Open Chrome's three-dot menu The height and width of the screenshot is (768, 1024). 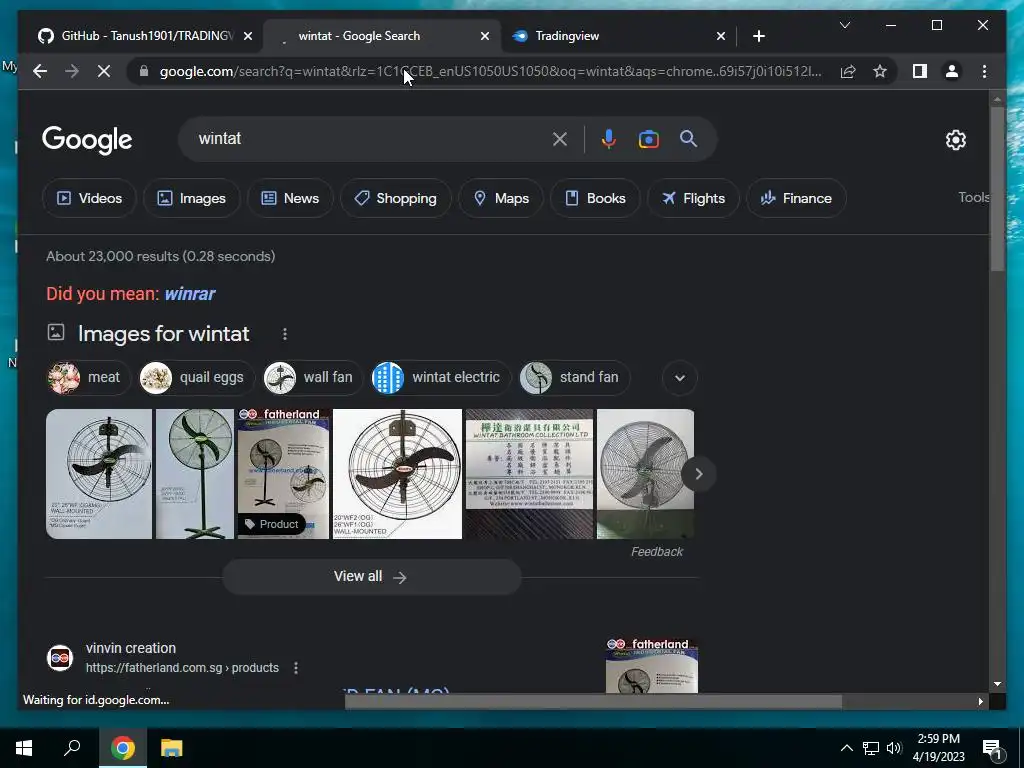tap(984, 71)
